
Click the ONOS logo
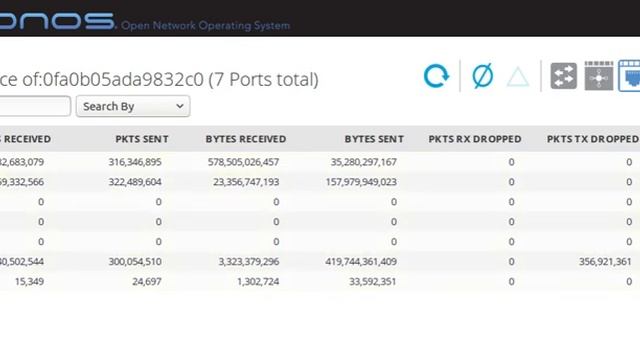coord(57,20)
